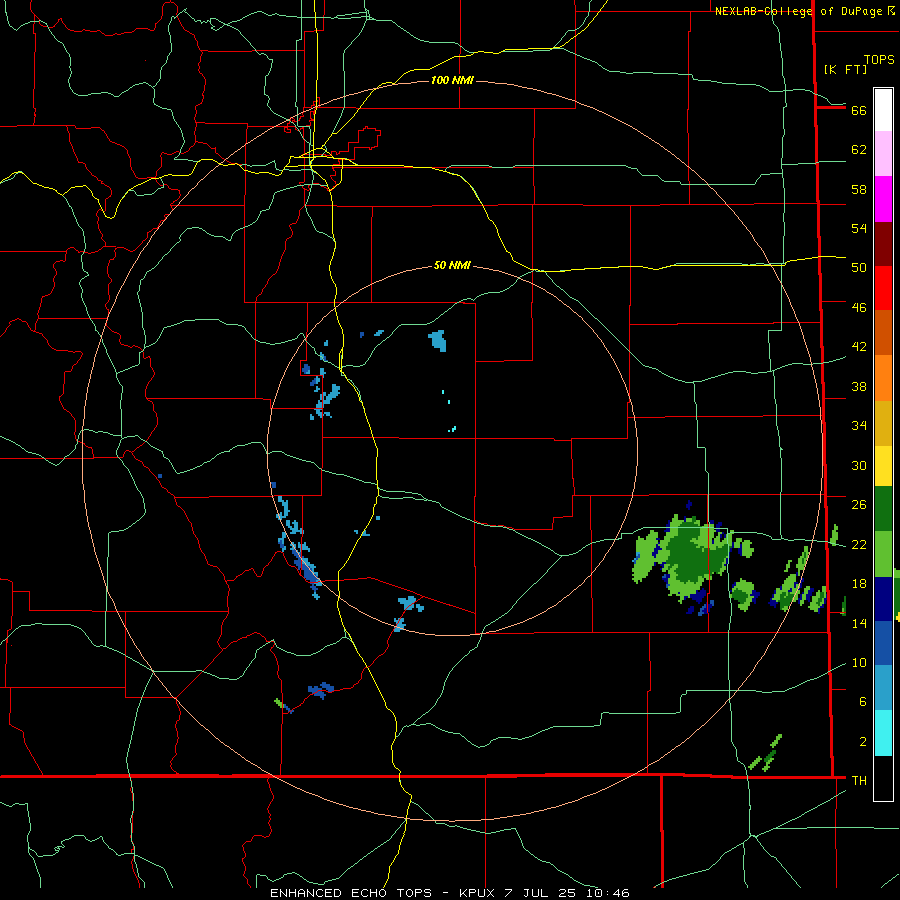900x900 pixels.
Task: Click the legend value 30
Action: [859, 465]
